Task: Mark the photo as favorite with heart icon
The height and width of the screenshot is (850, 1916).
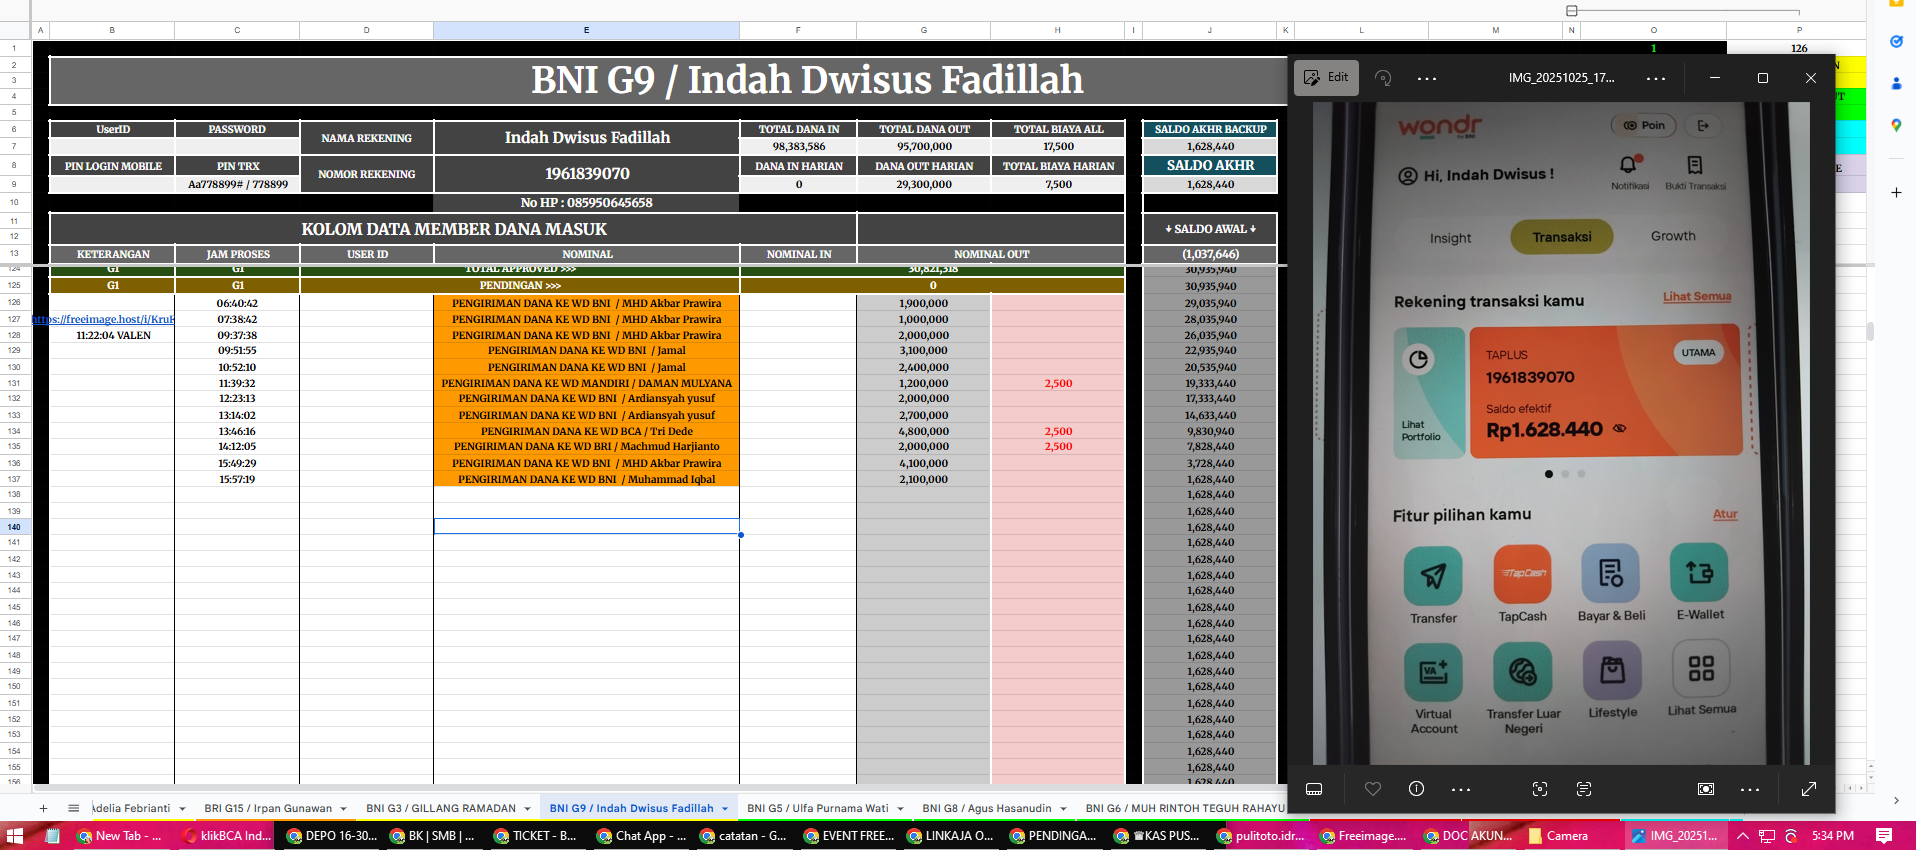Action: (1373, 789)
